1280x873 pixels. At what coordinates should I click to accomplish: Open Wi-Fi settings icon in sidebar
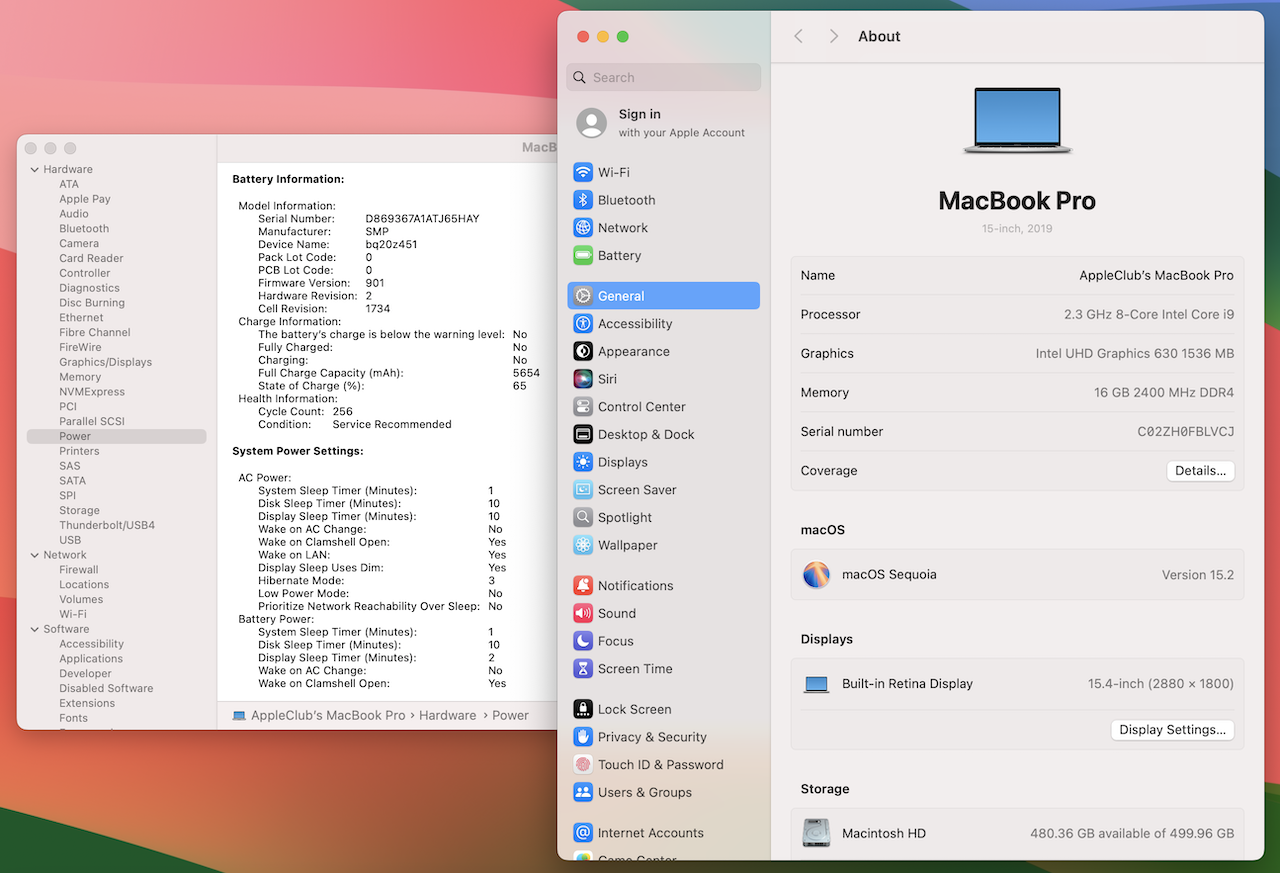[583, 172]
